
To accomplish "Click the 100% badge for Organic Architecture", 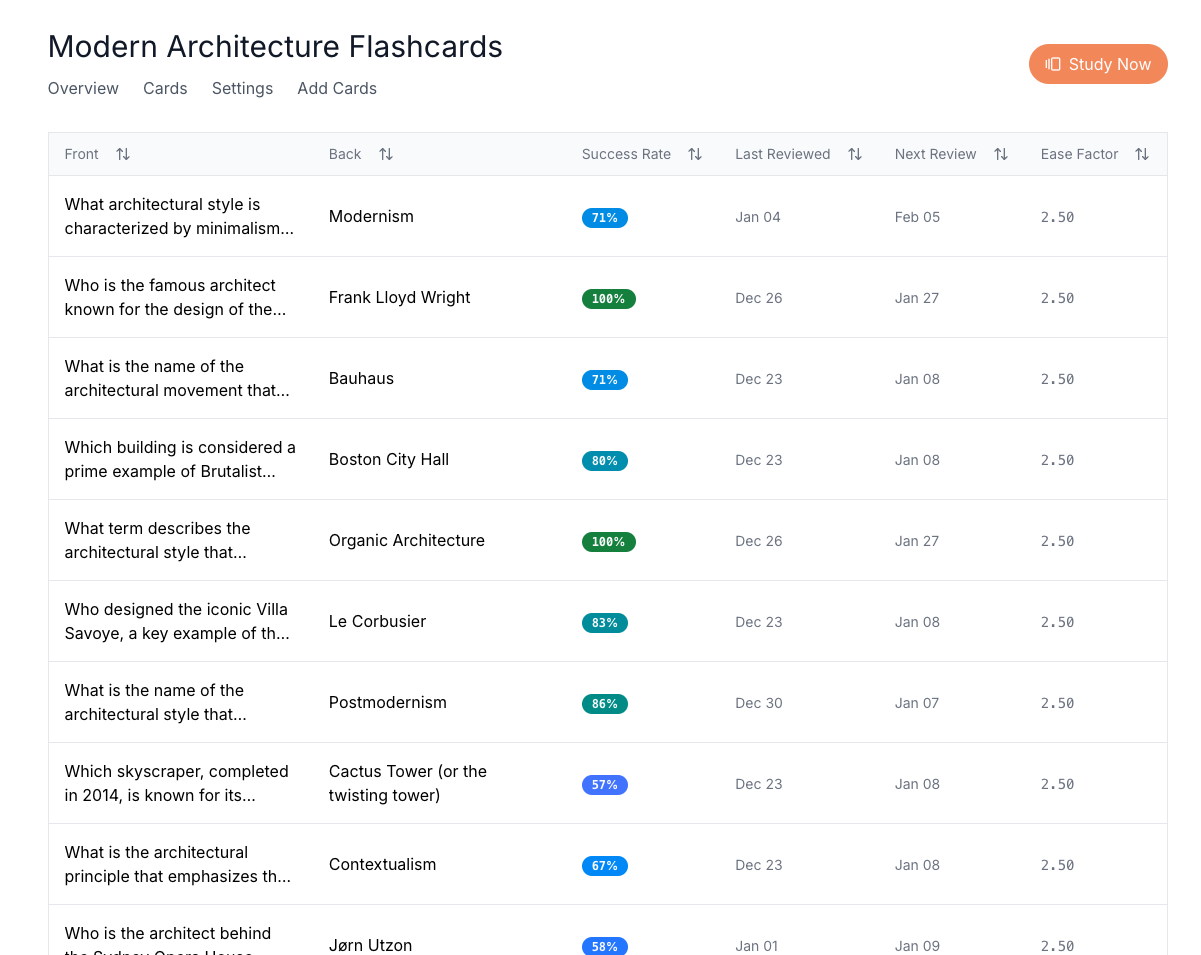I will point(608,542).
